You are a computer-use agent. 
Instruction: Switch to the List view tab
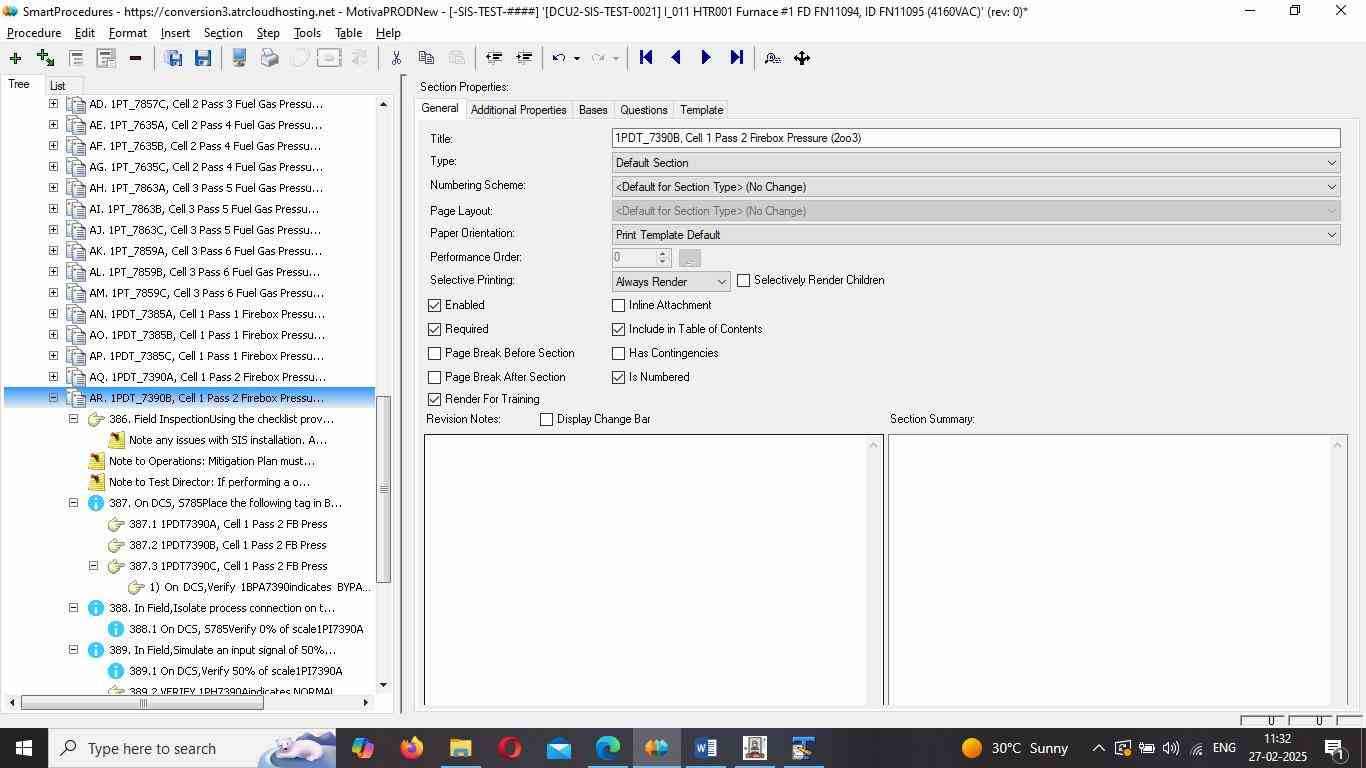pos(58,86)
